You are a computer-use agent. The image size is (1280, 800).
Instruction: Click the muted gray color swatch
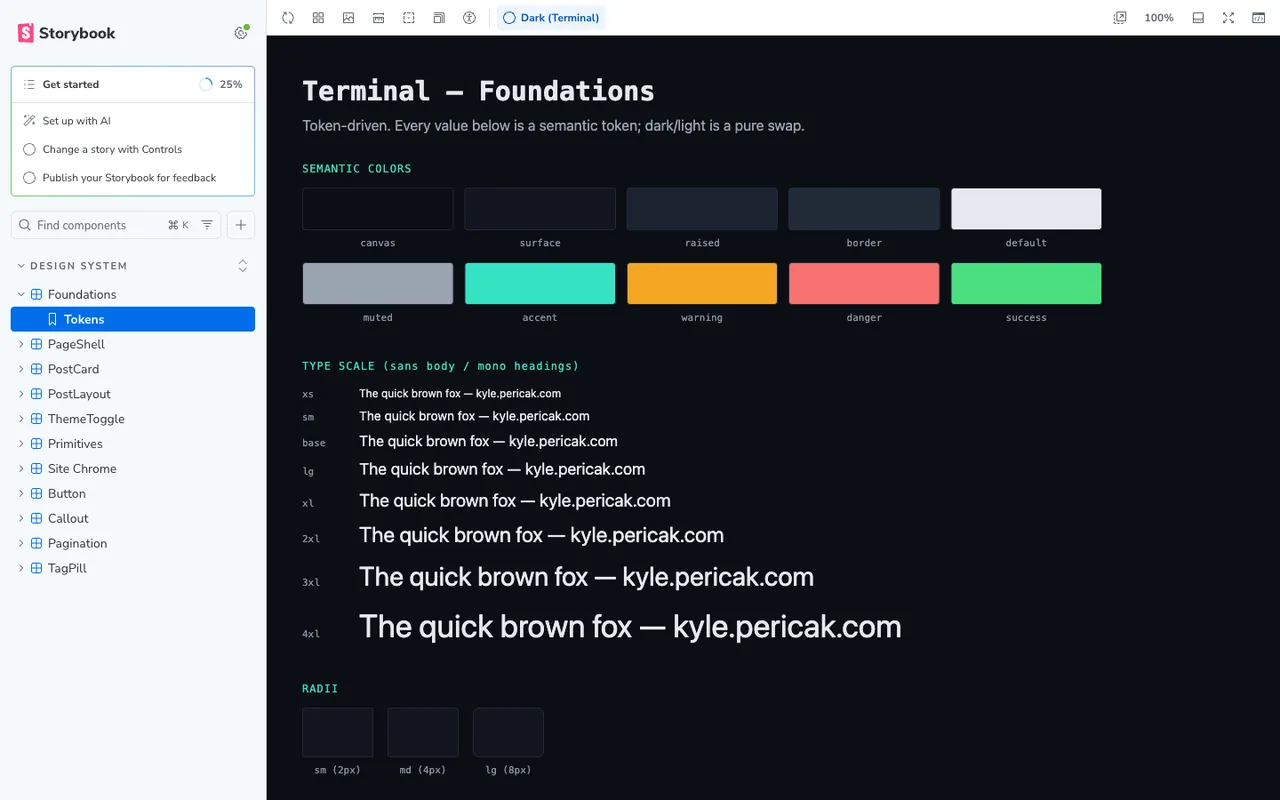378,284
